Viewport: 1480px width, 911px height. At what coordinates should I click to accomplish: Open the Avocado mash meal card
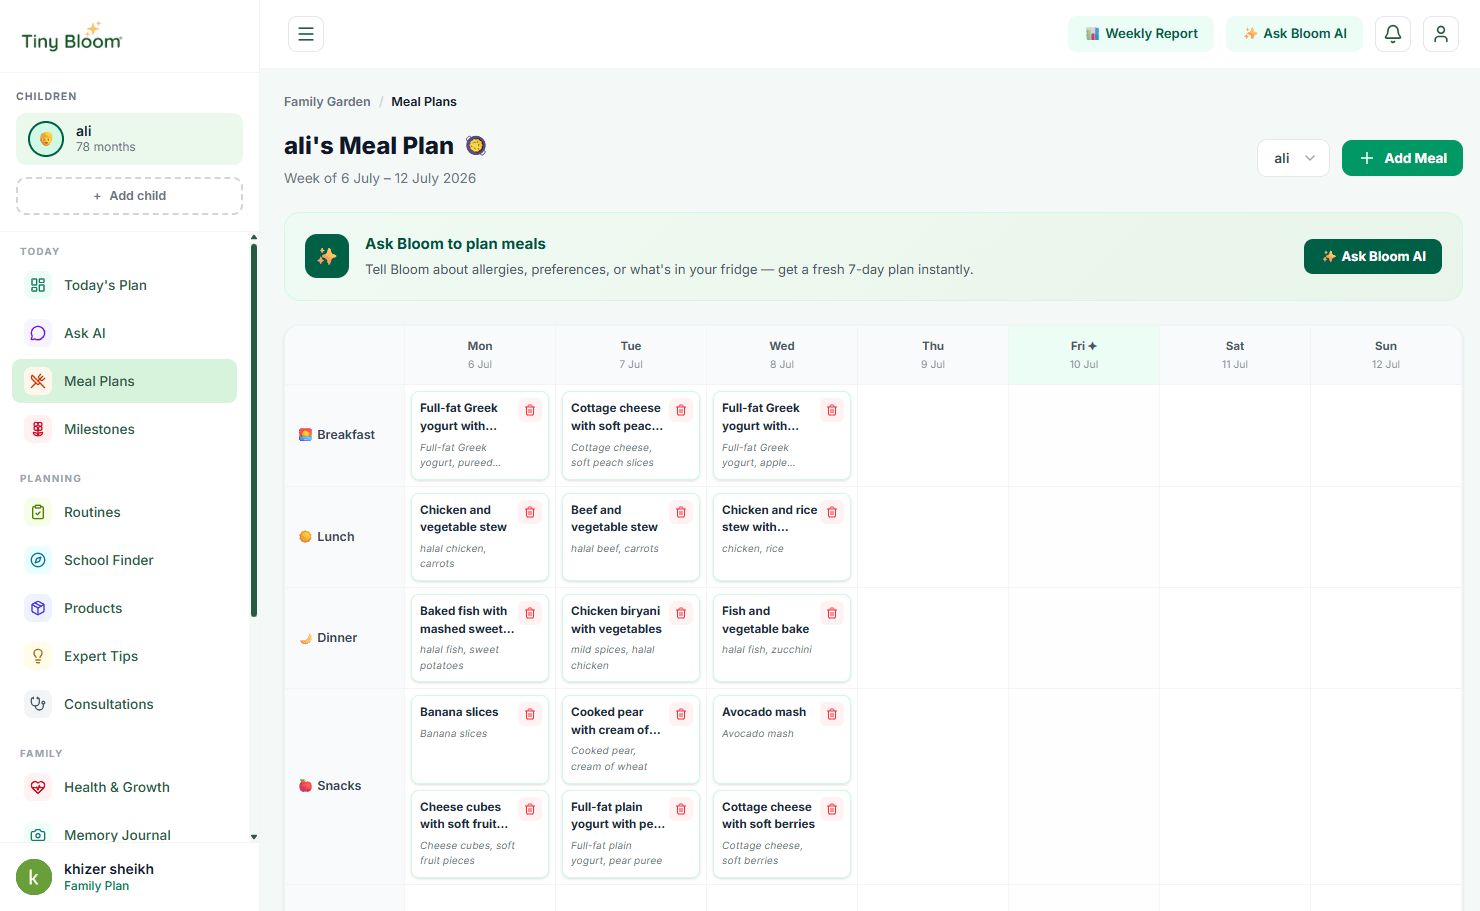[782, 740]
